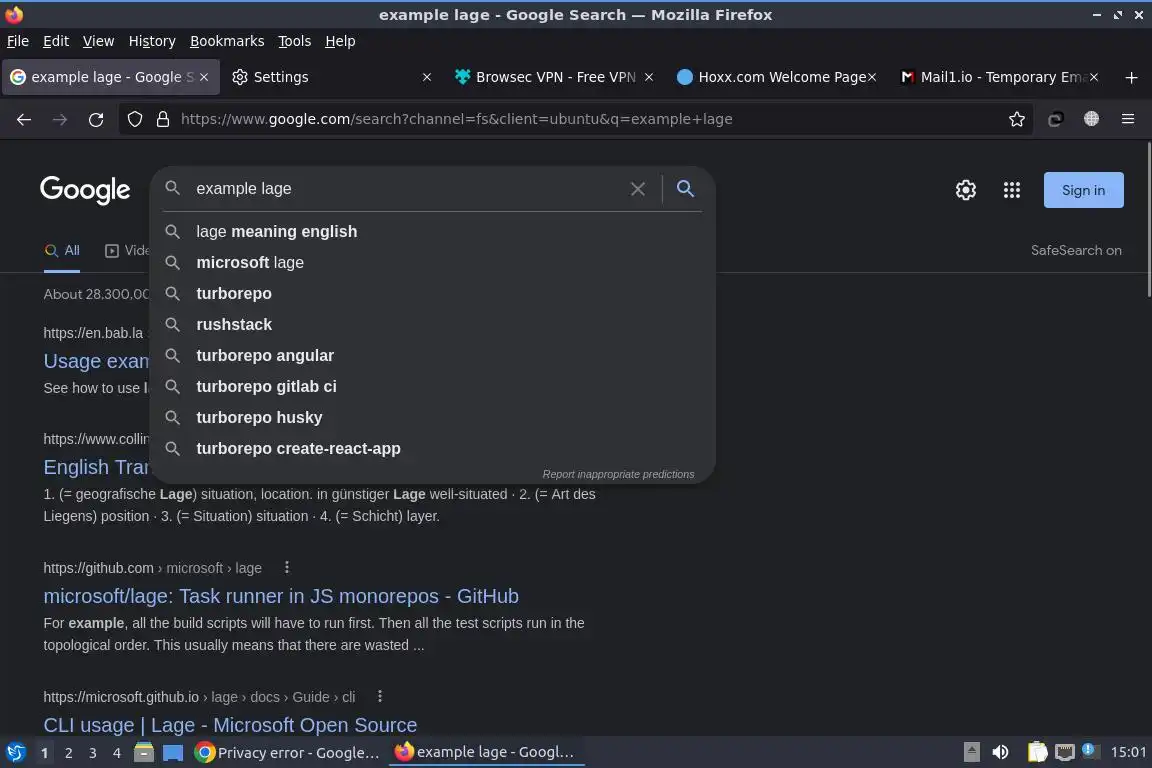
Task: Open microsoft/lage Task runner GitHub result
Action: click(x=281, y=596)
